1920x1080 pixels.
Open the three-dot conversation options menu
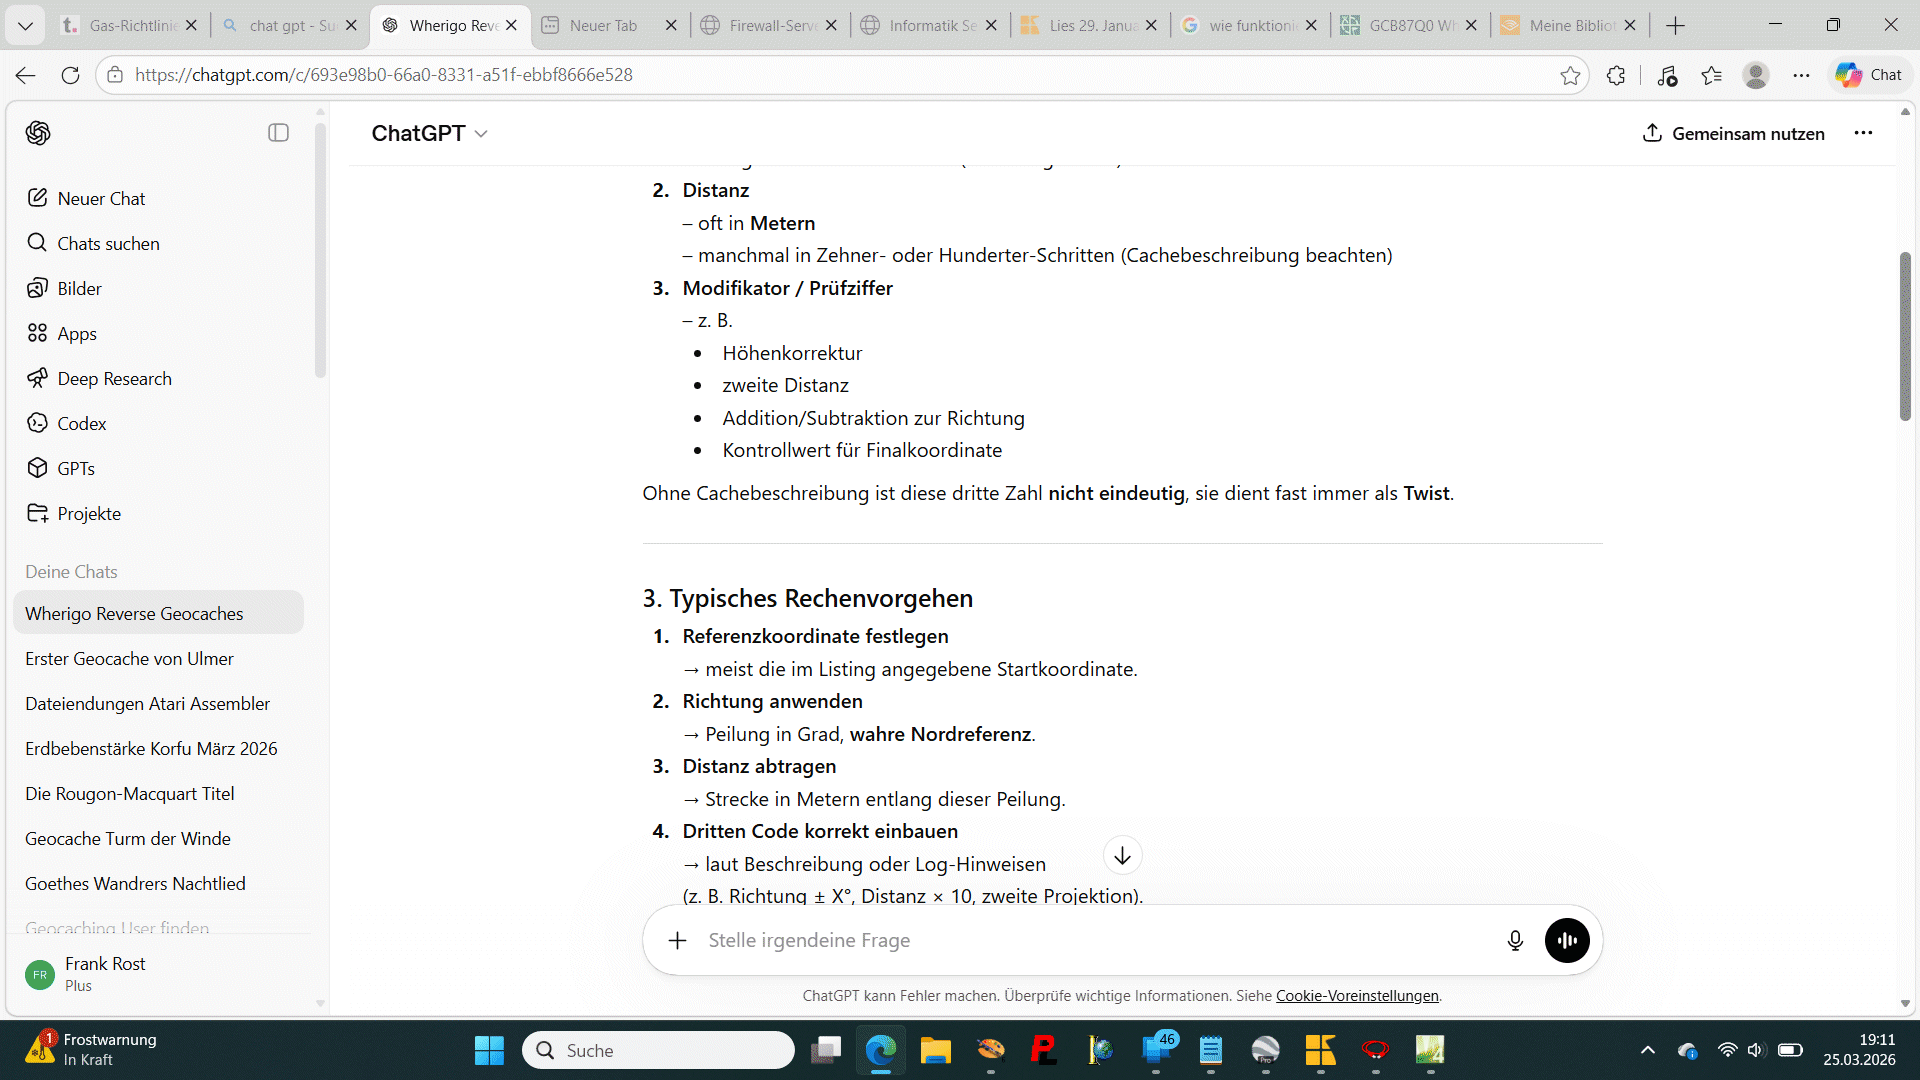[x=1863, y=133]
